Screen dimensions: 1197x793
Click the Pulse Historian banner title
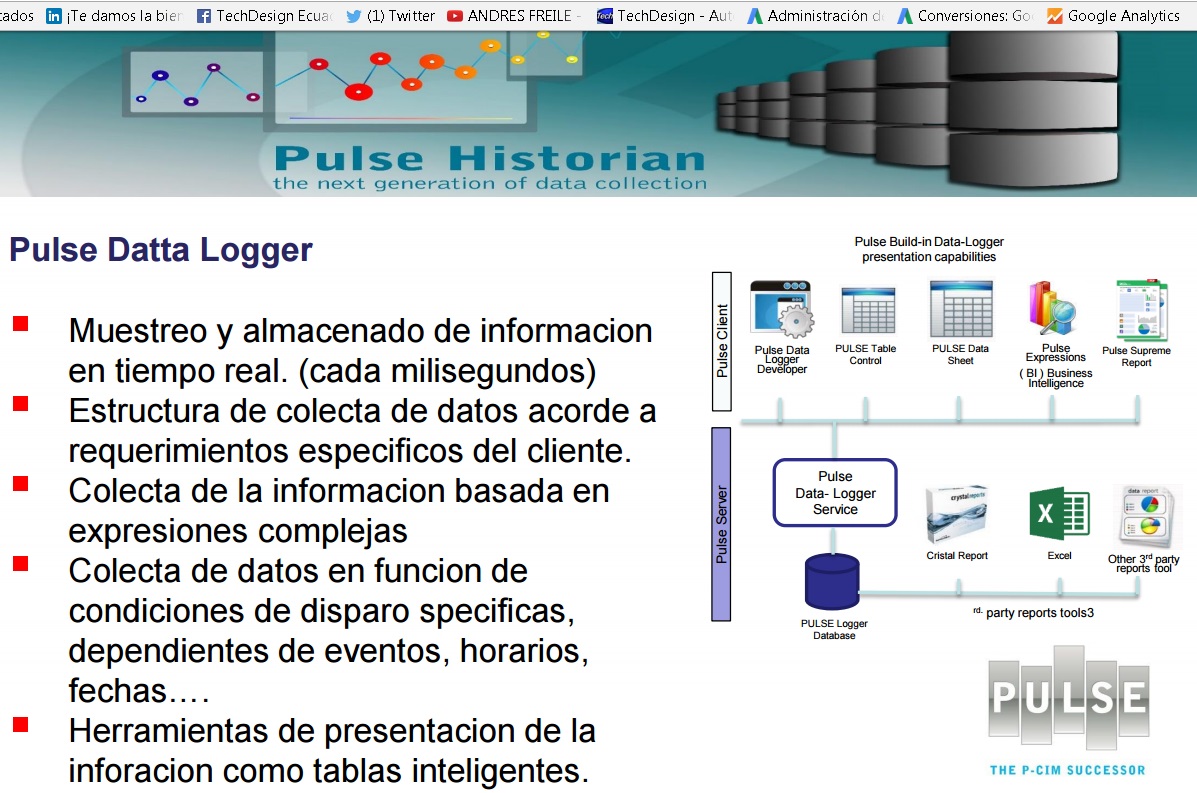(x=489, y=160)
